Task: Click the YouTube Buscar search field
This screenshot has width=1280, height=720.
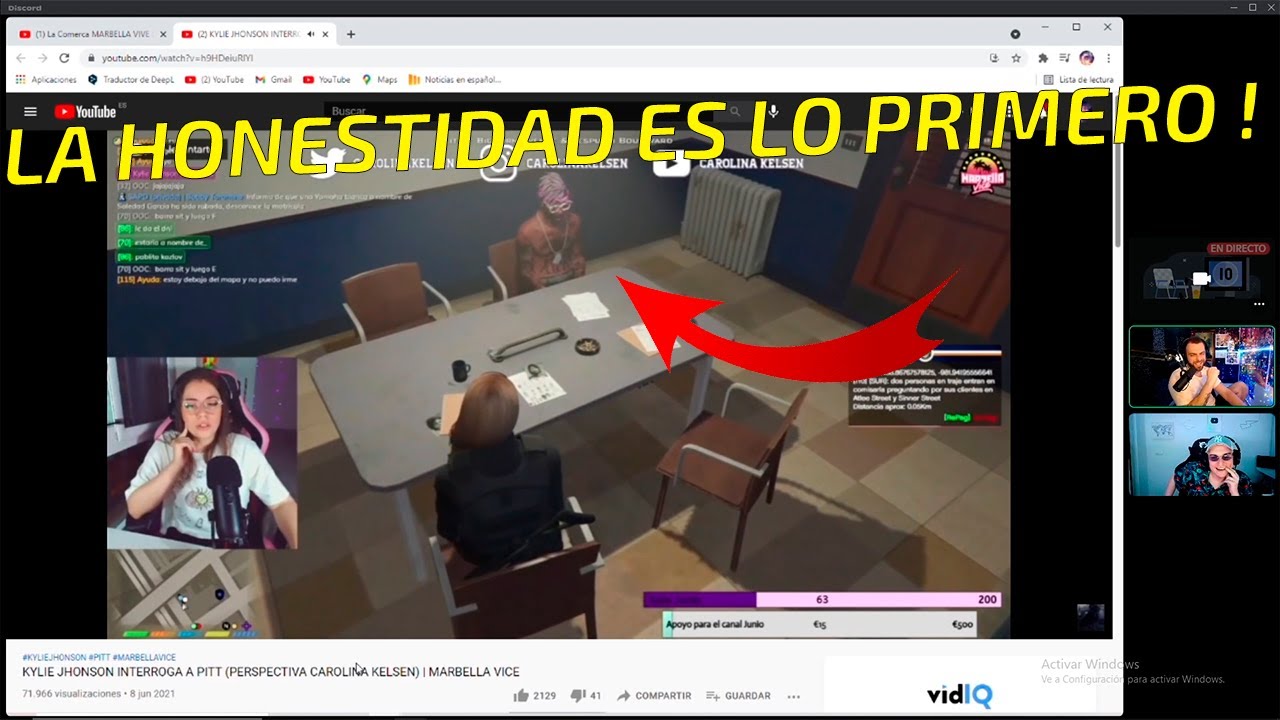Action: 520,111
